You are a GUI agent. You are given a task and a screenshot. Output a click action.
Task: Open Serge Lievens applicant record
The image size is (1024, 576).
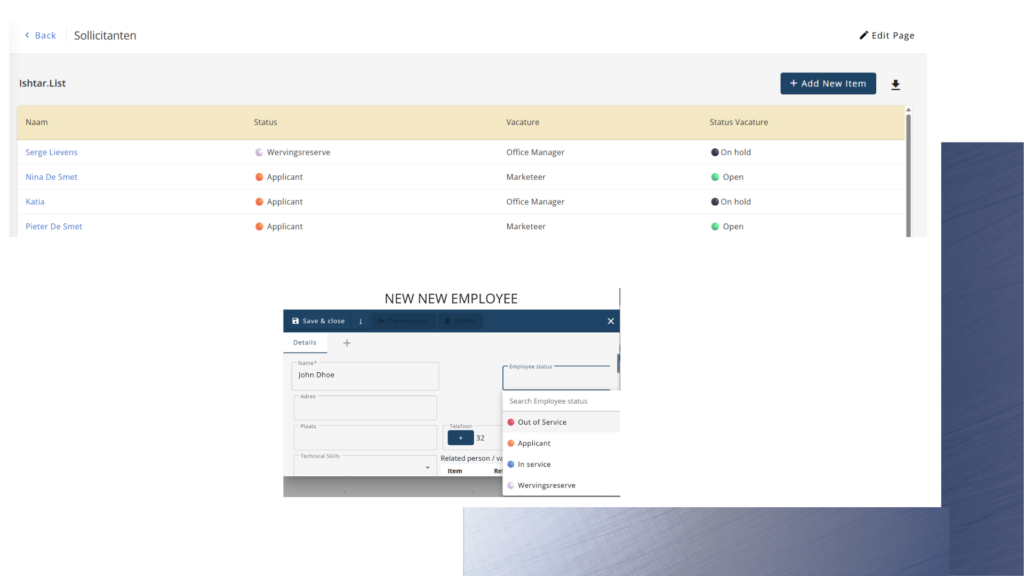coord(51,152)
